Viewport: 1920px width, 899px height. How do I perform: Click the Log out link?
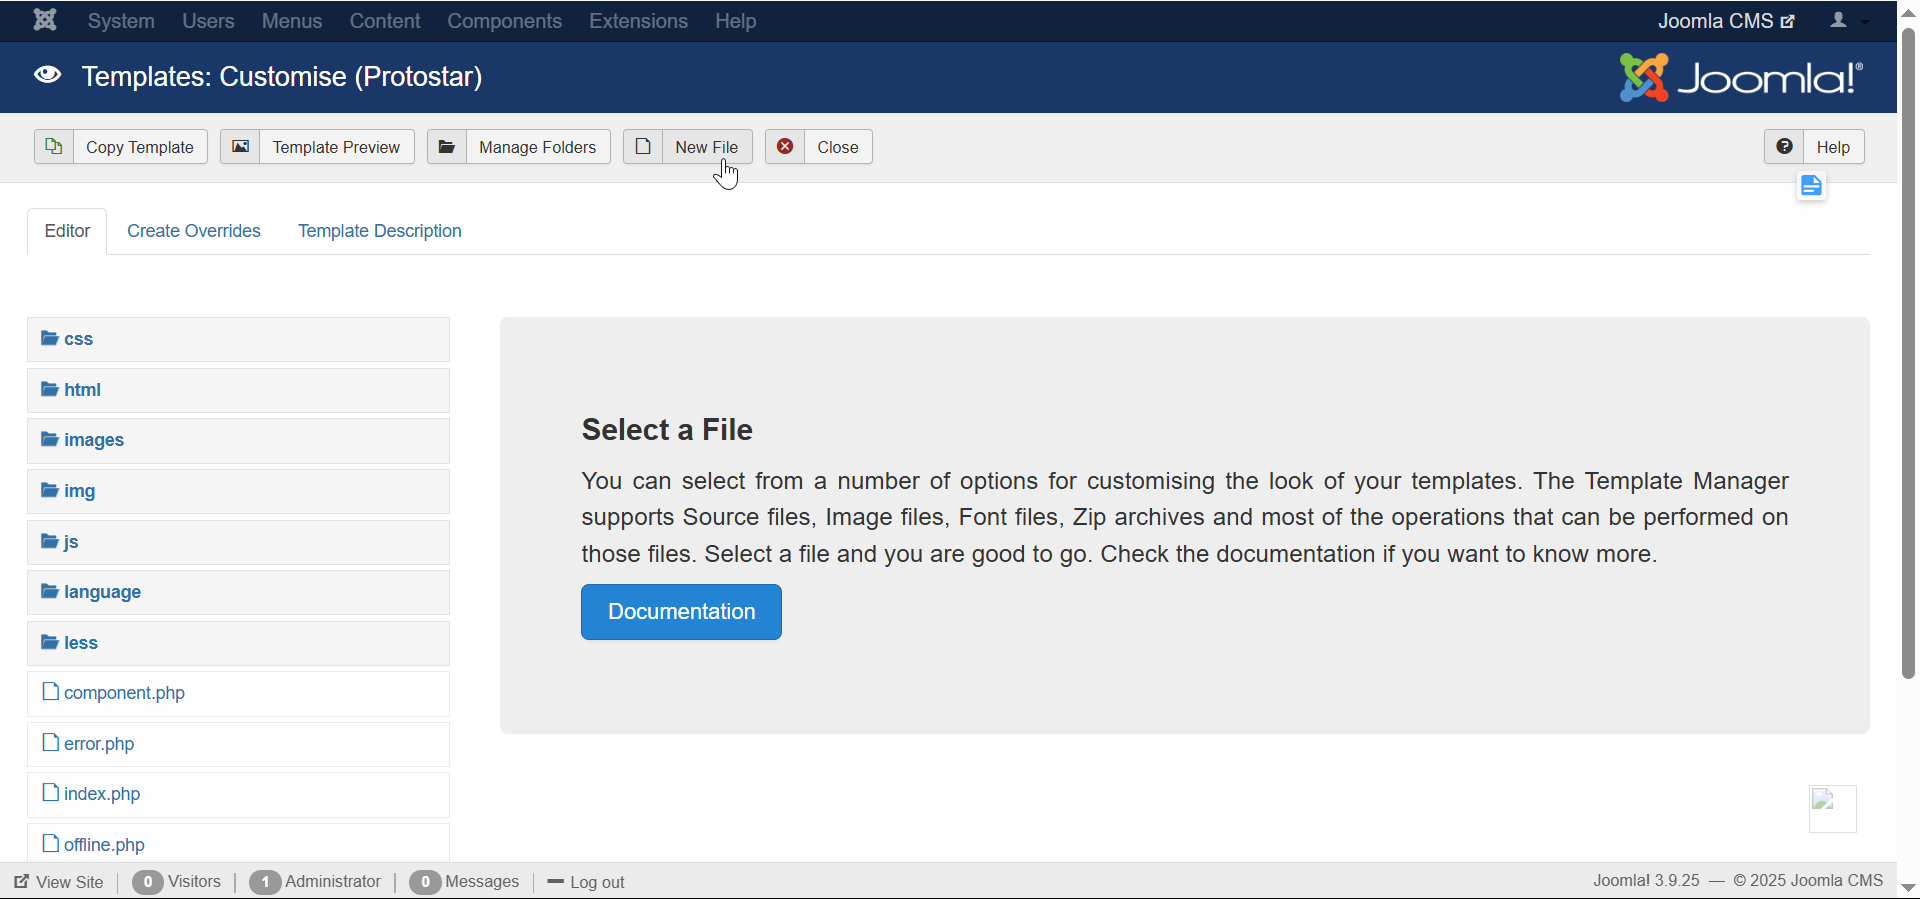point(596,882)
